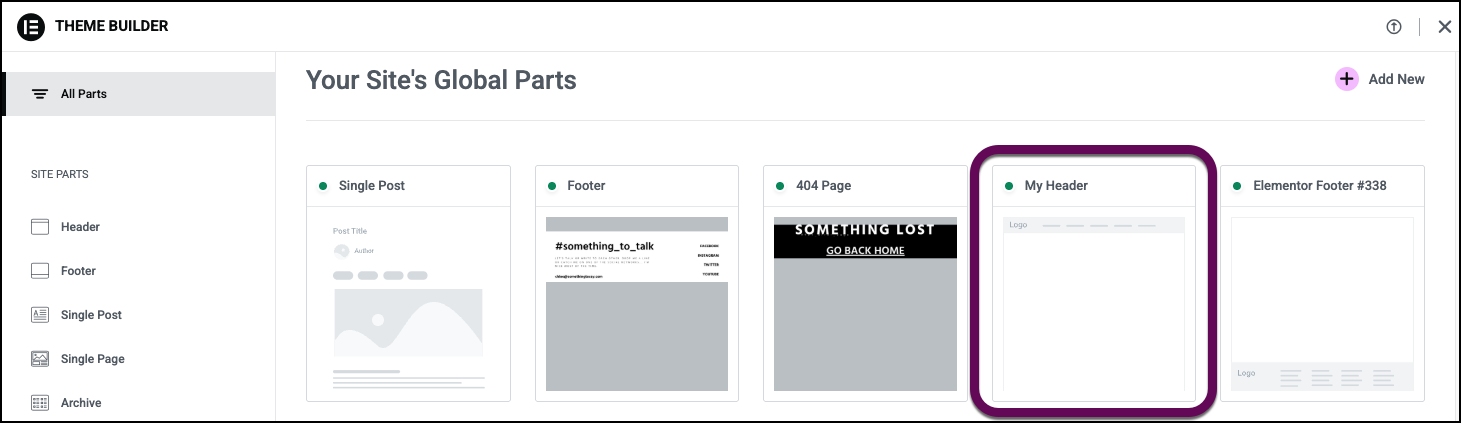Click the Elementor logo icon
Screen dimensions: 1461x423
pos(31,27)
